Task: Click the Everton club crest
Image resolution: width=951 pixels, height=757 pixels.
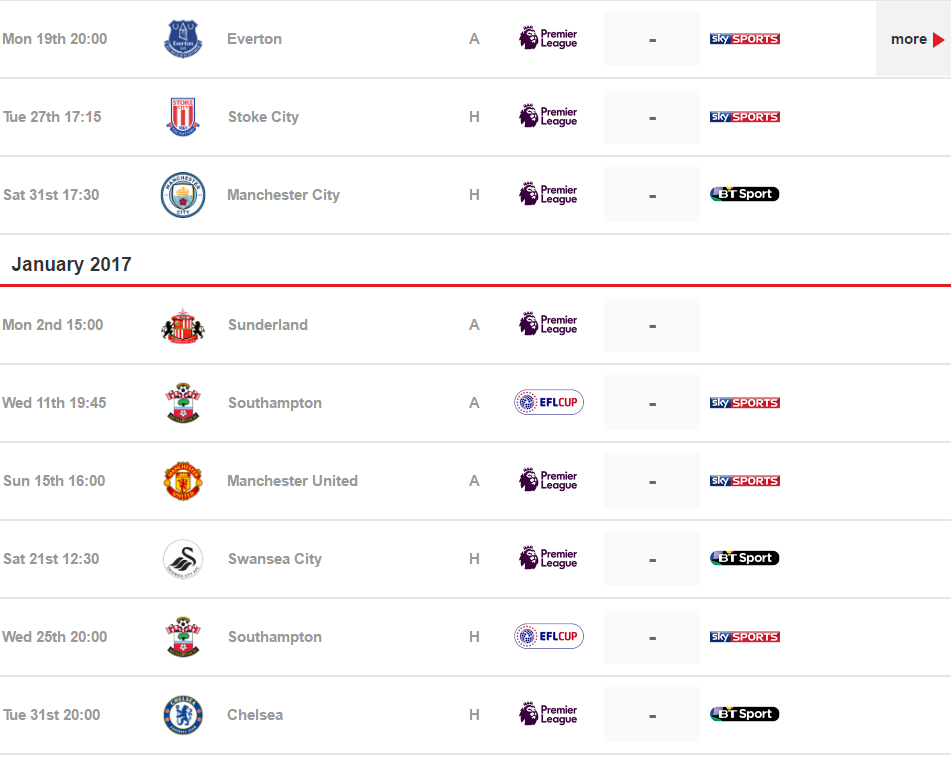Action: pos(183,39)
